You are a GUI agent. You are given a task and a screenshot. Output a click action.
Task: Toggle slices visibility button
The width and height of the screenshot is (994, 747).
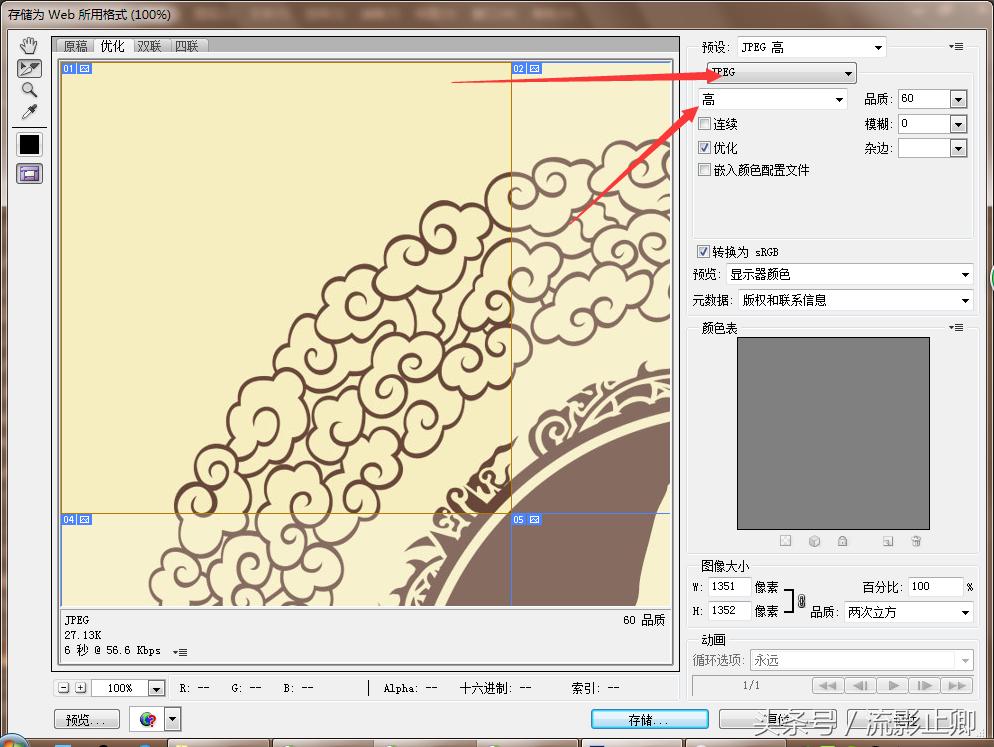(29, 173)
